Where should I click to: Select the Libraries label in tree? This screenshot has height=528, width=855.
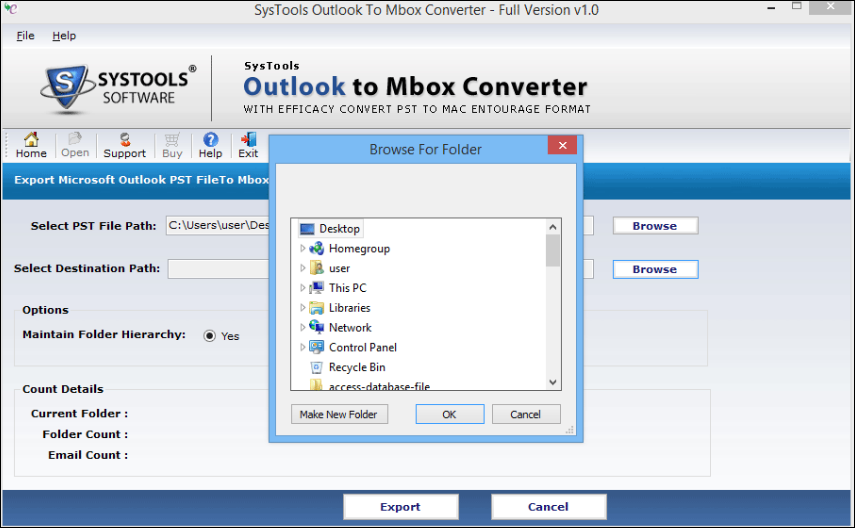pos(350,308)
